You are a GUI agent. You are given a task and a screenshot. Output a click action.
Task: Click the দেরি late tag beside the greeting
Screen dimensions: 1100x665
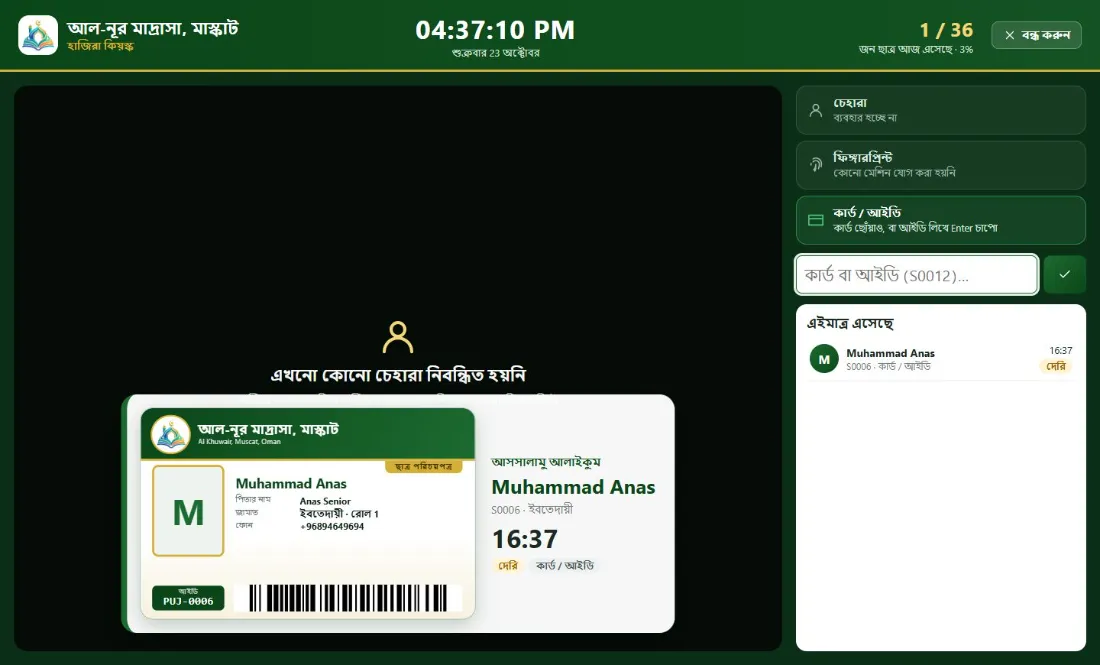[508, 565]
